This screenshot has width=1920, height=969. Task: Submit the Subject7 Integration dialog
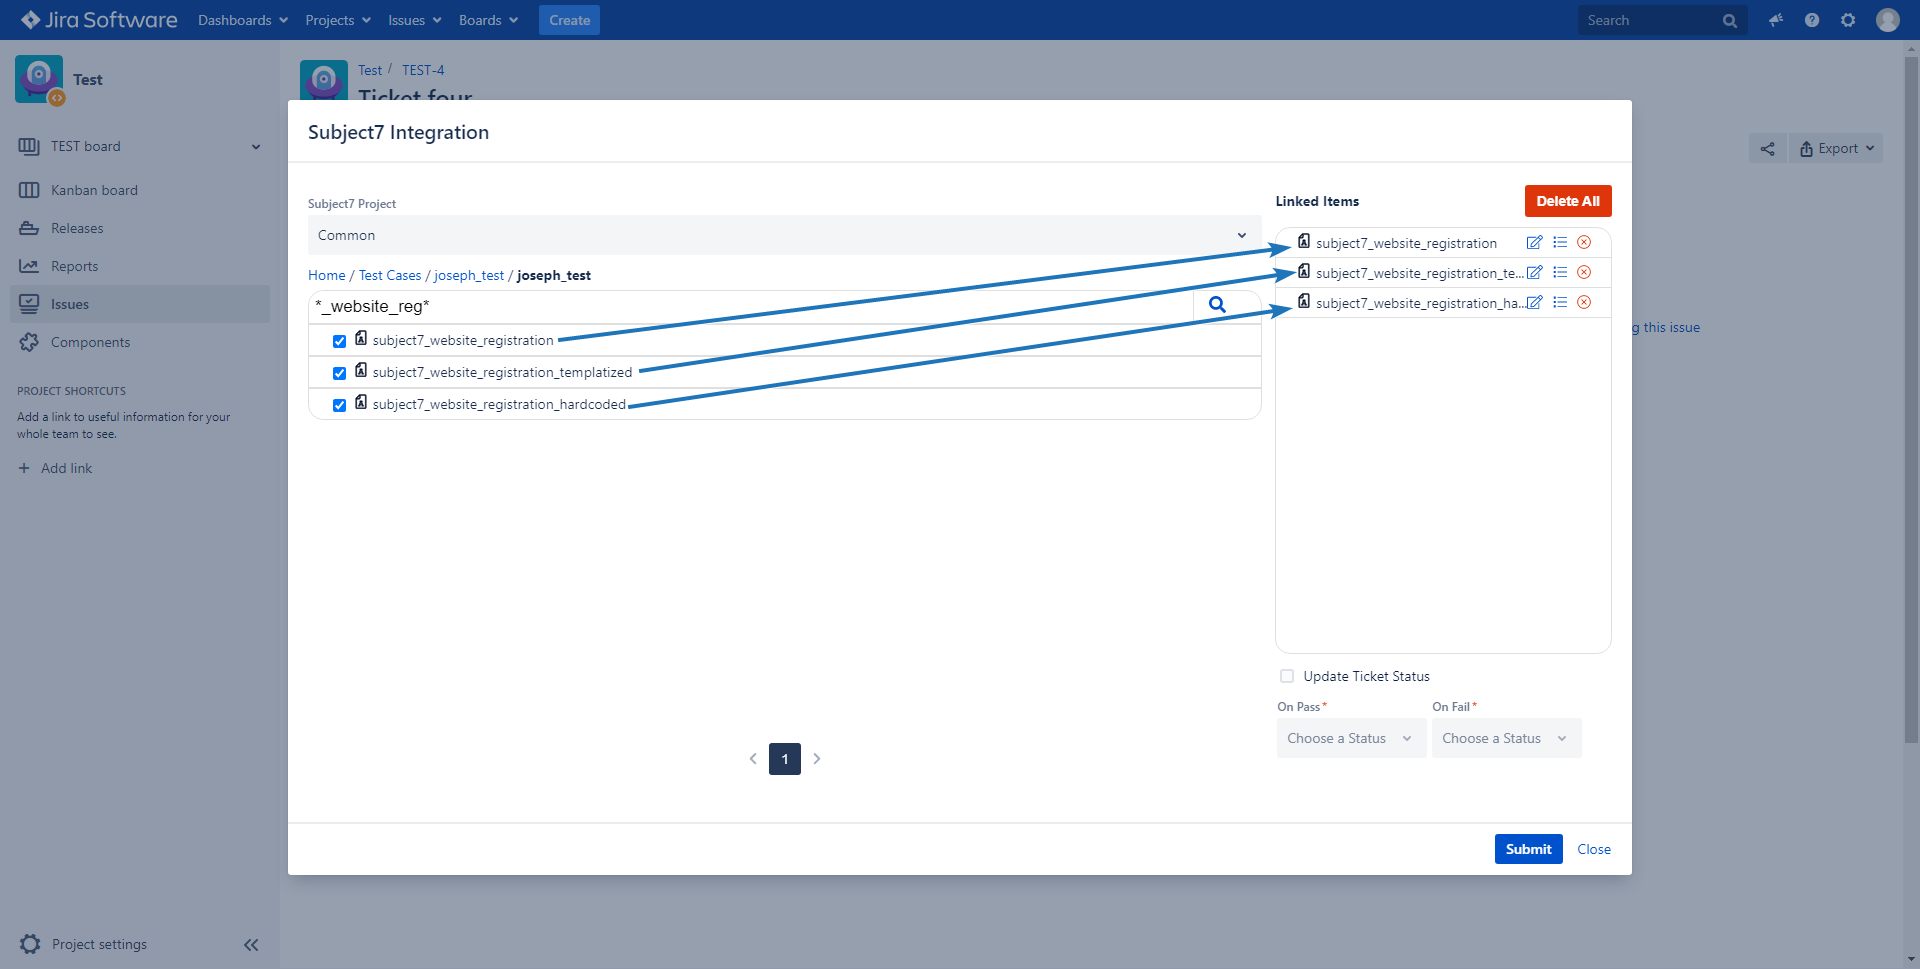click(1528, 849)
